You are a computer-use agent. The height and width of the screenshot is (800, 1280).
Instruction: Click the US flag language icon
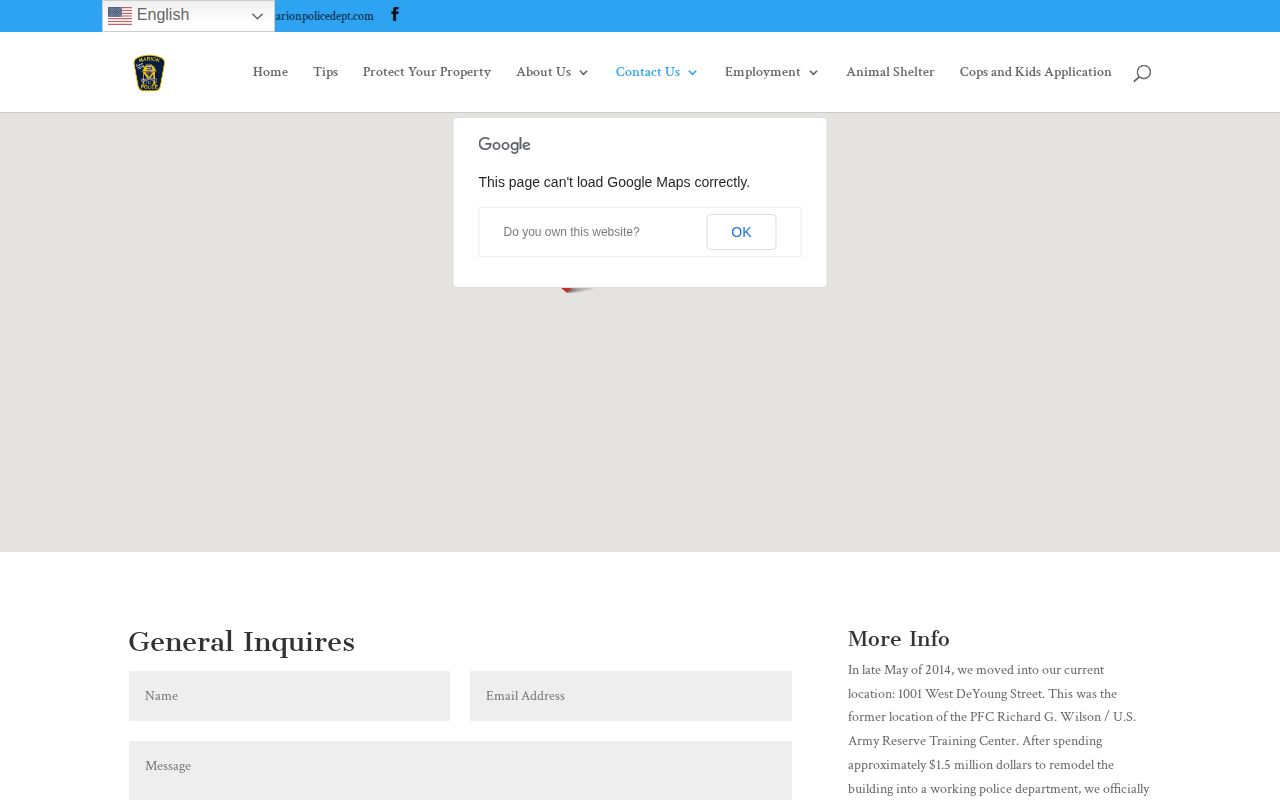click(x=120, y=15)
